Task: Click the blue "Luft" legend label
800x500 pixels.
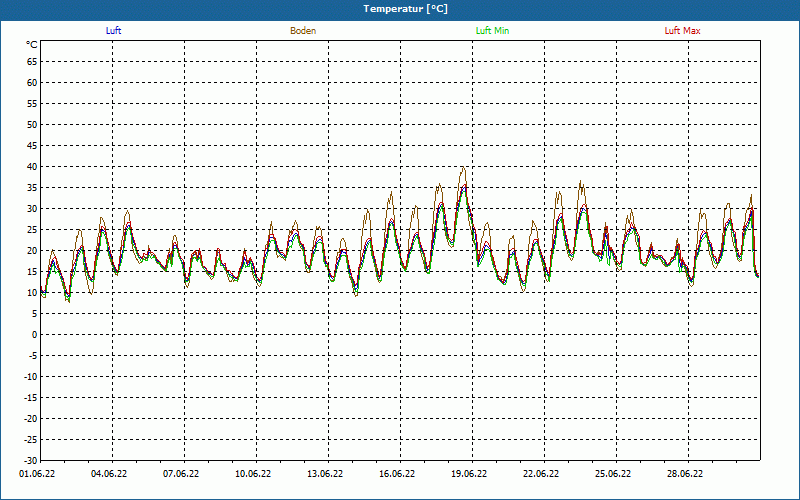Action: [113, 31]
